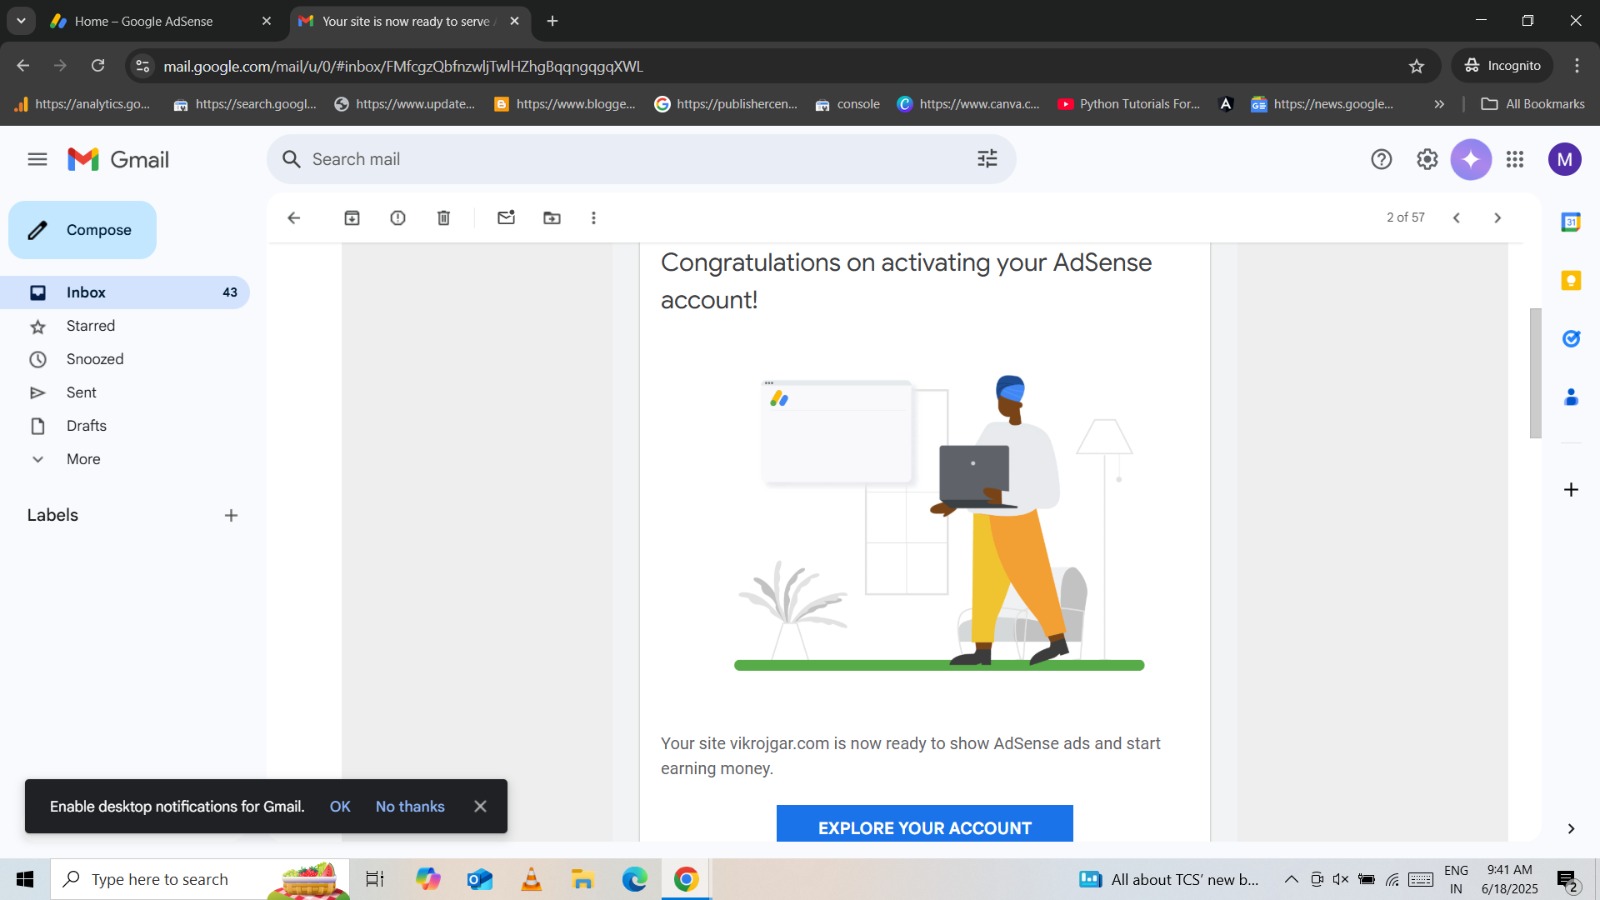This screenshot has height=900, width=1600.
Task: Open Google apps grid launcher
Action: pos(1515,159)
